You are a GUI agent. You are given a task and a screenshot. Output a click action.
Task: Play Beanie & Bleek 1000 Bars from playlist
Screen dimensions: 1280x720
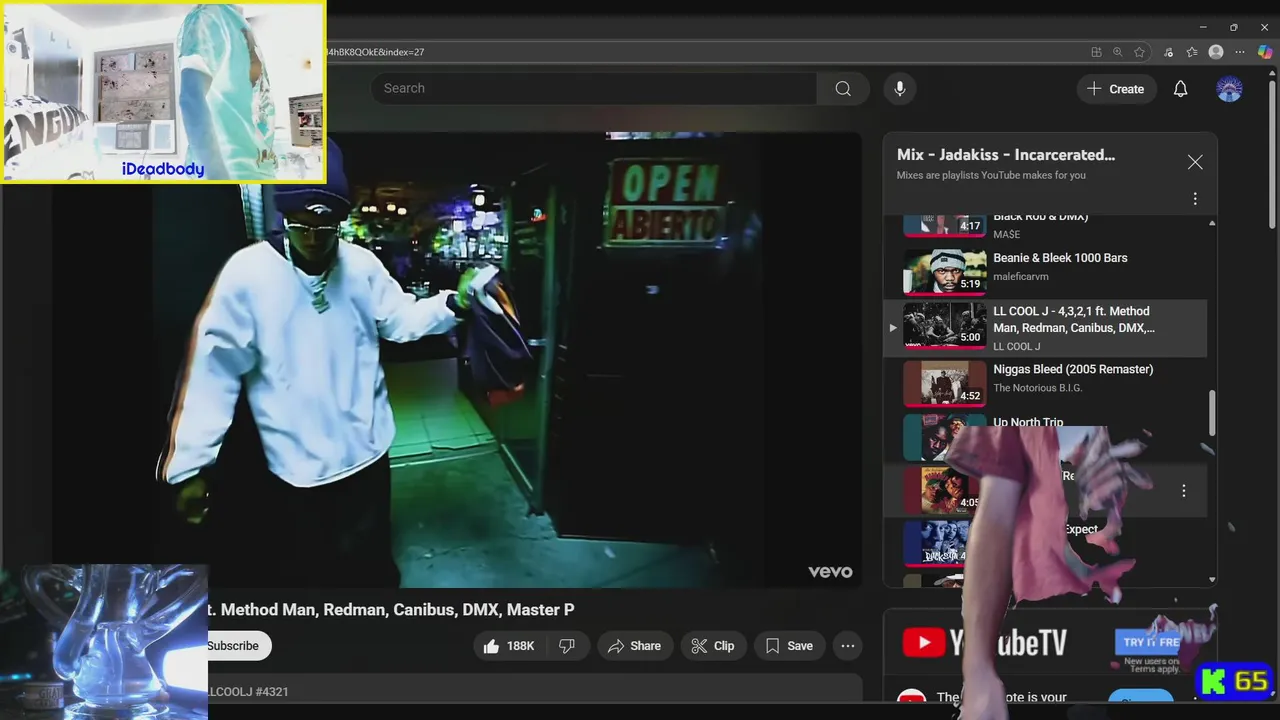pyautogui.click(x=1060, y=258)
